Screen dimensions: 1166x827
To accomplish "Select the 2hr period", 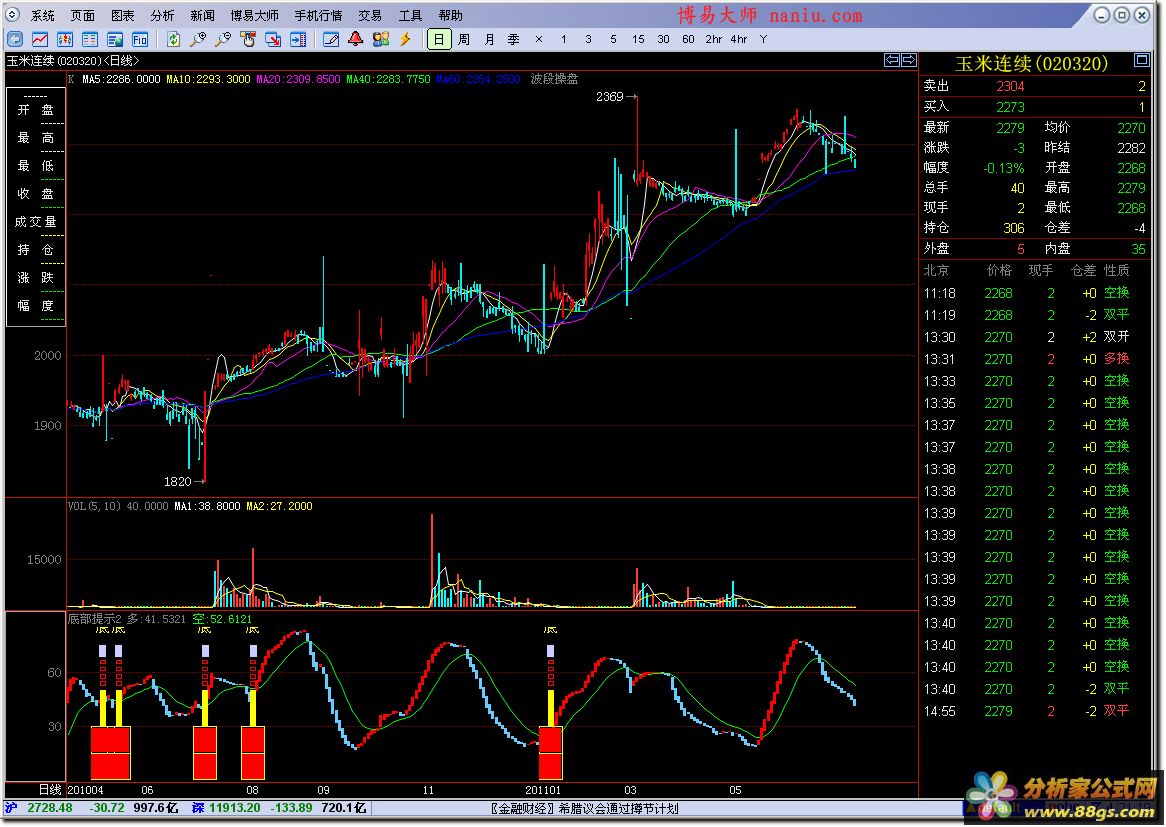I will (714, 39).
